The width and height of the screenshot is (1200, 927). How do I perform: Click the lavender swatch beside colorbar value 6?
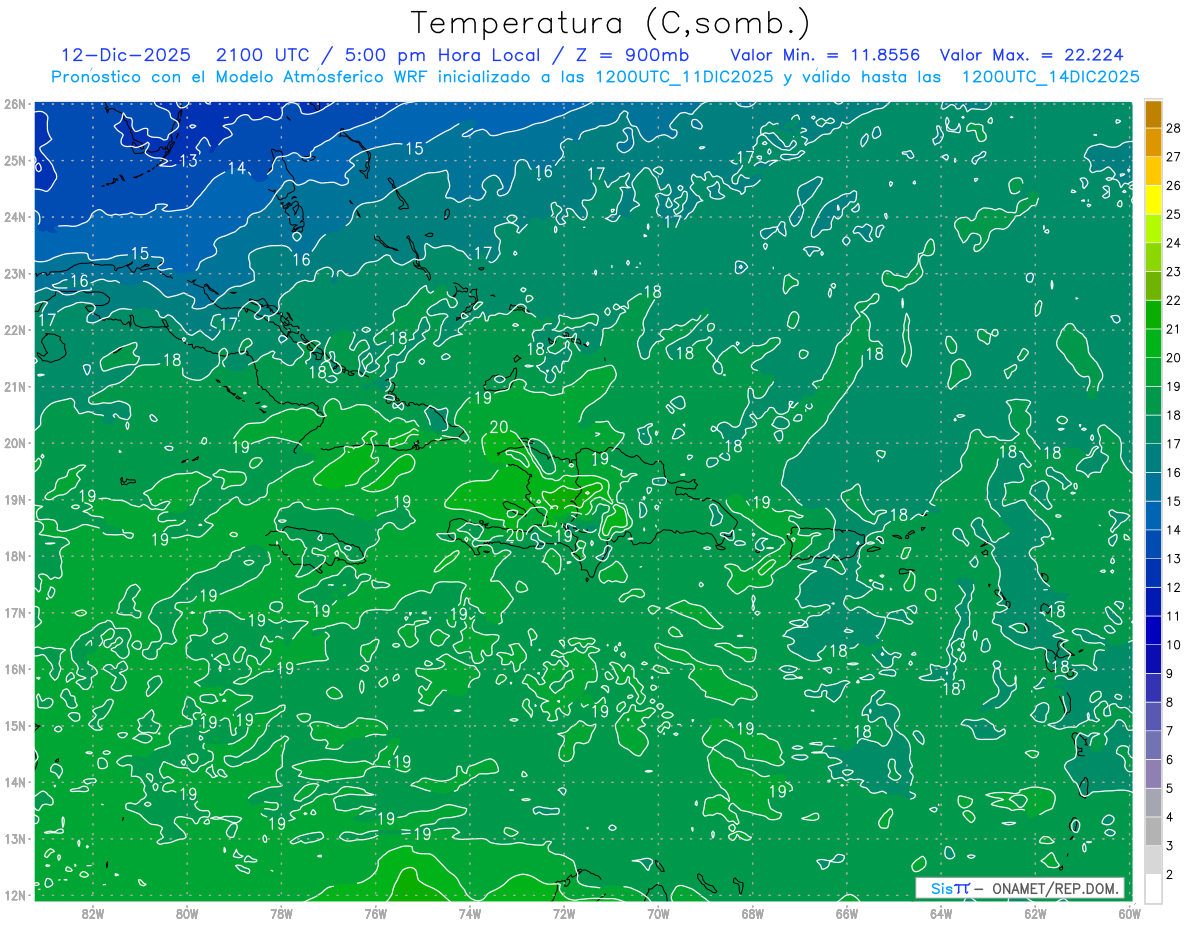(x=1153, y=773)
